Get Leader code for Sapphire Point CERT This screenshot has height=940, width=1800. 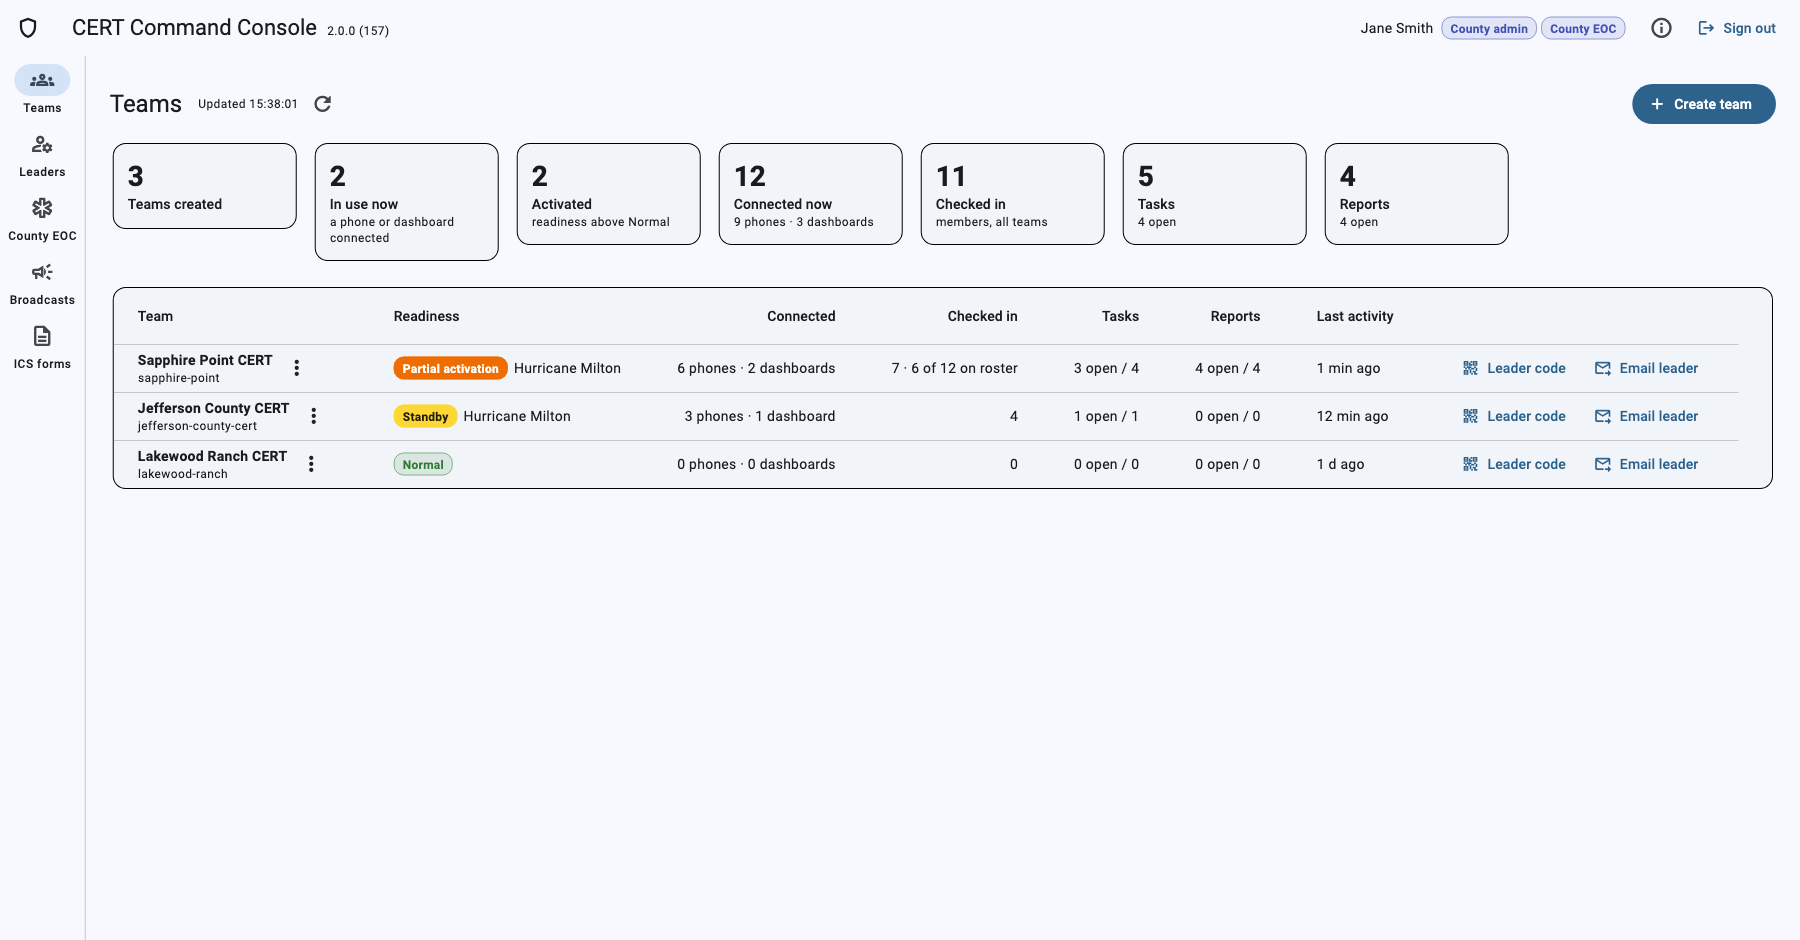1514,368
